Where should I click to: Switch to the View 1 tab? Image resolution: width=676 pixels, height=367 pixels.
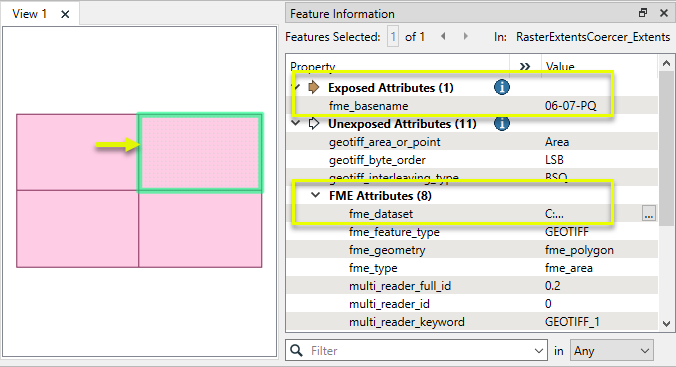click(29, 14)
